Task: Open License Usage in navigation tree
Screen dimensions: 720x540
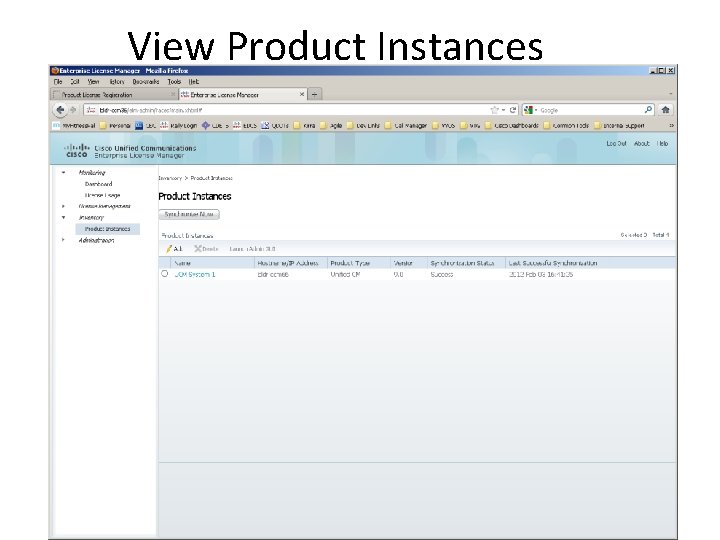Action: click(x=102, y=195)
